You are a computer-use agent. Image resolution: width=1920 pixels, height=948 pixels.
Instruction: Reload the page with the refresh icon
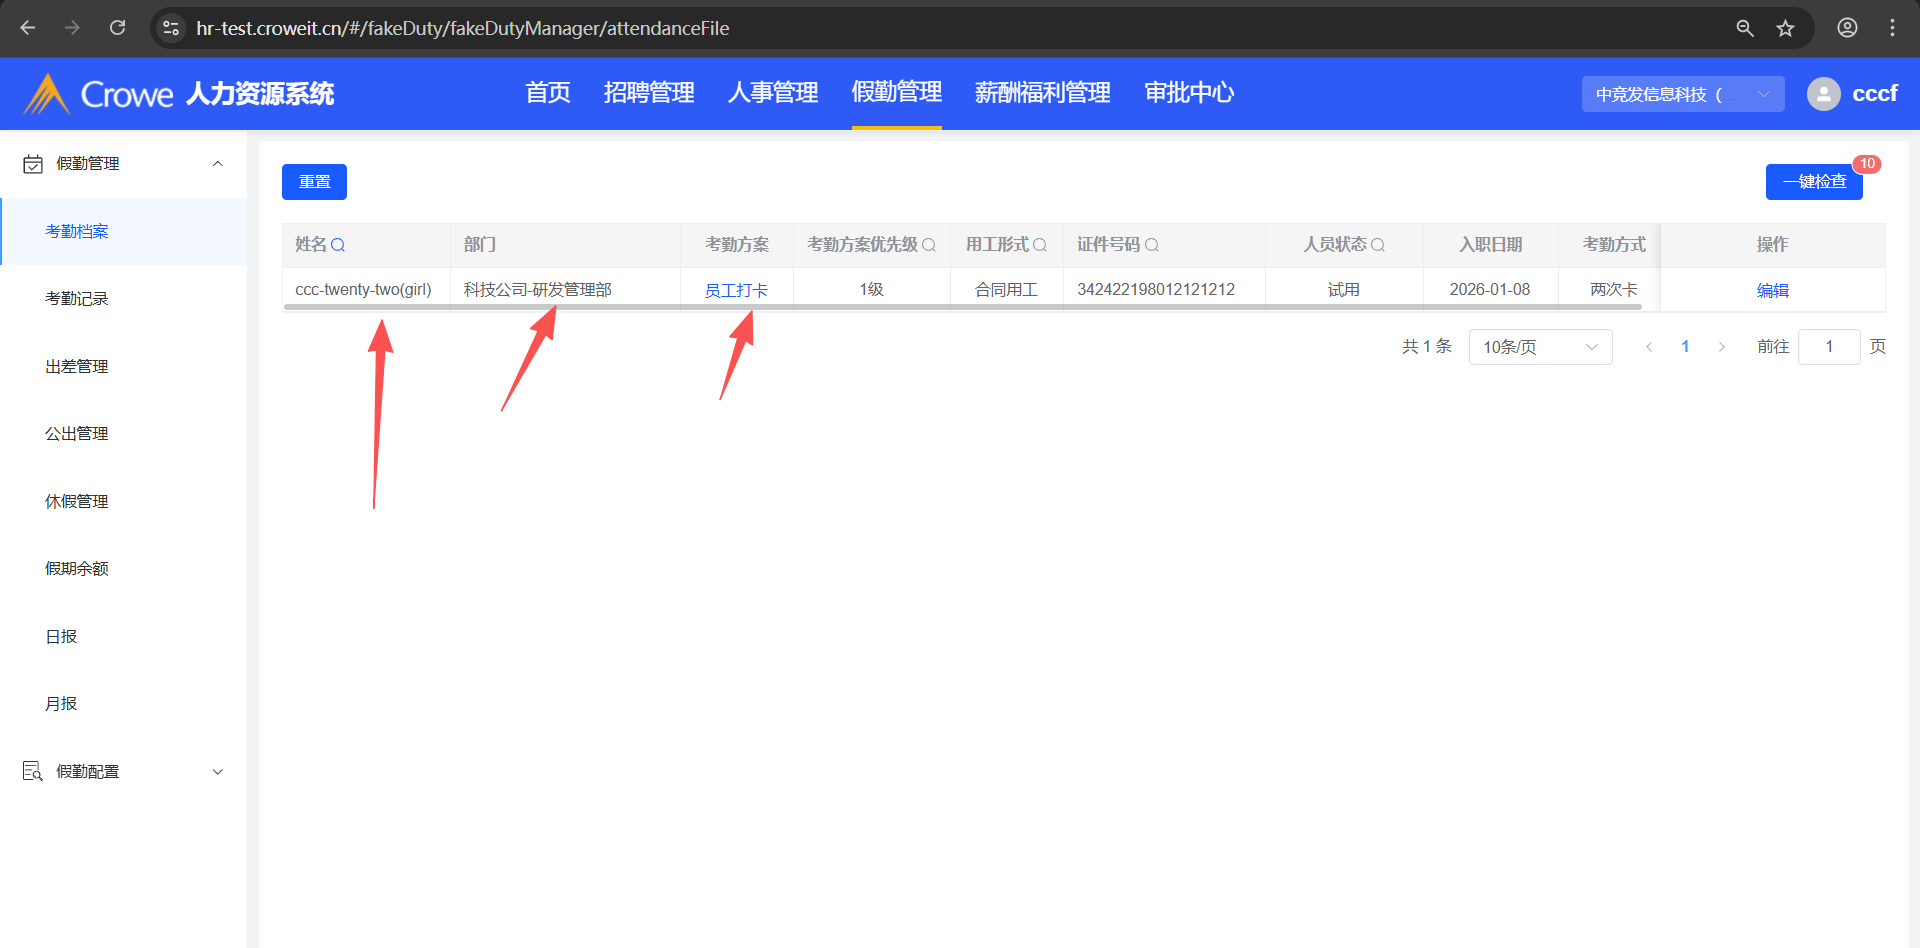(117, 28)
